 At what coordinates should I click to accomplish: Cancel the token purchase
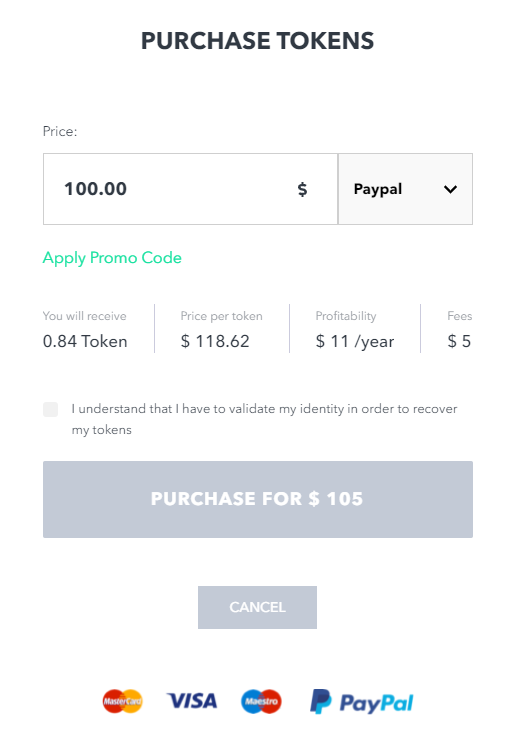[x=257, y=607]
